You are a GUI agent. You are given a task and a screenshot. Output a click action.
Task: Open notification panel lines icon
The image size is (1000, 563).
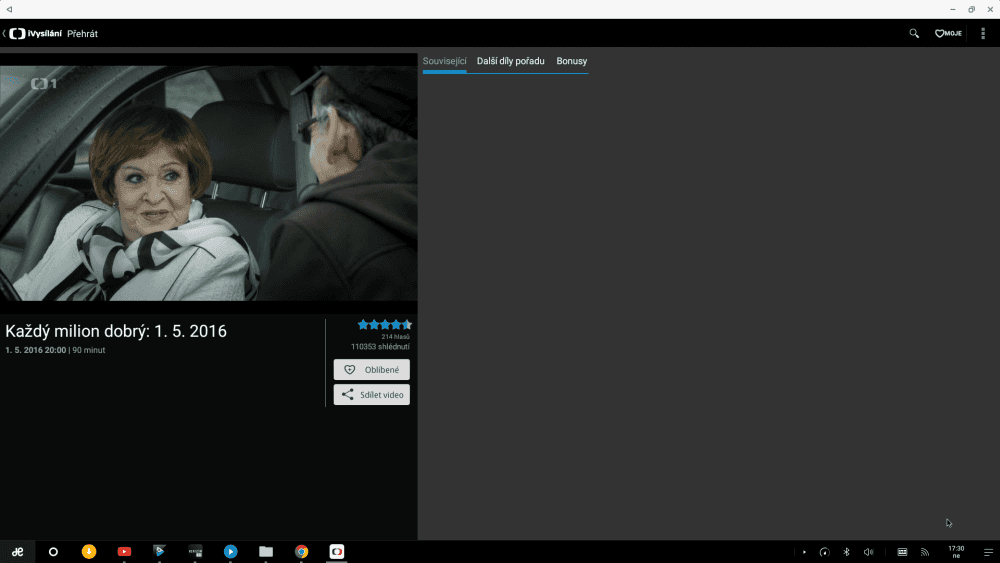click(x=988, y=552)
